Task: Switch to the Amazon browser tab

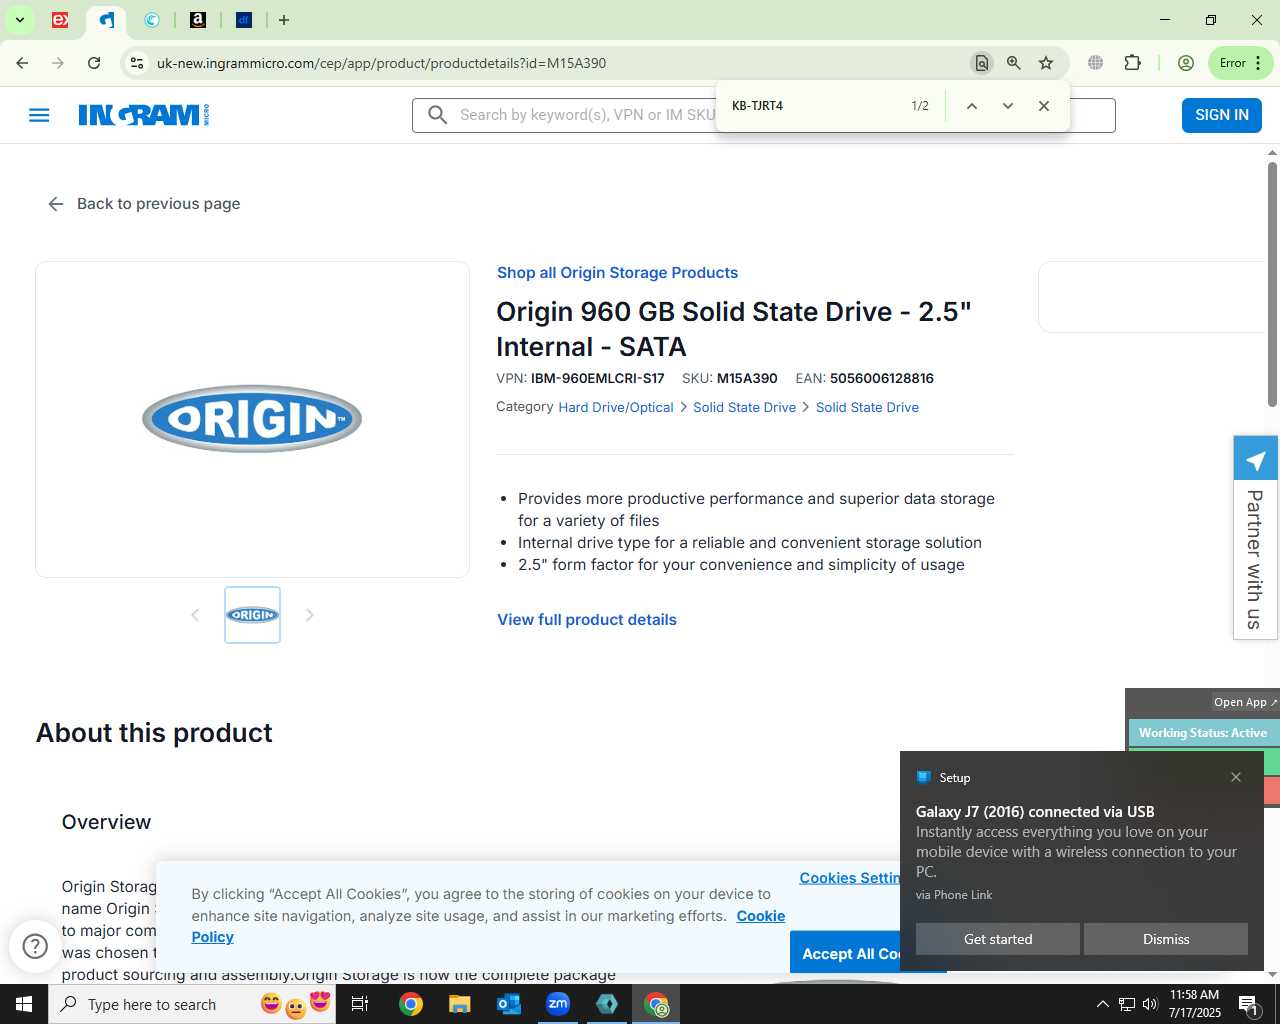Action: (x=198, y=20)
